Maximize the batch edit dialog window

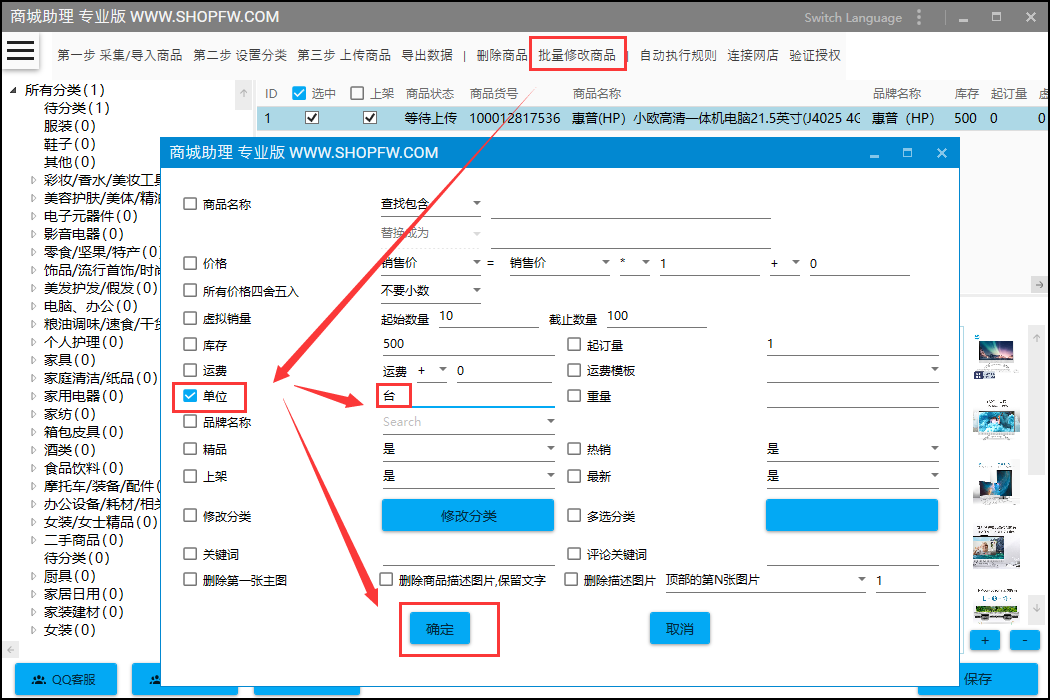(x=907, y=153)
